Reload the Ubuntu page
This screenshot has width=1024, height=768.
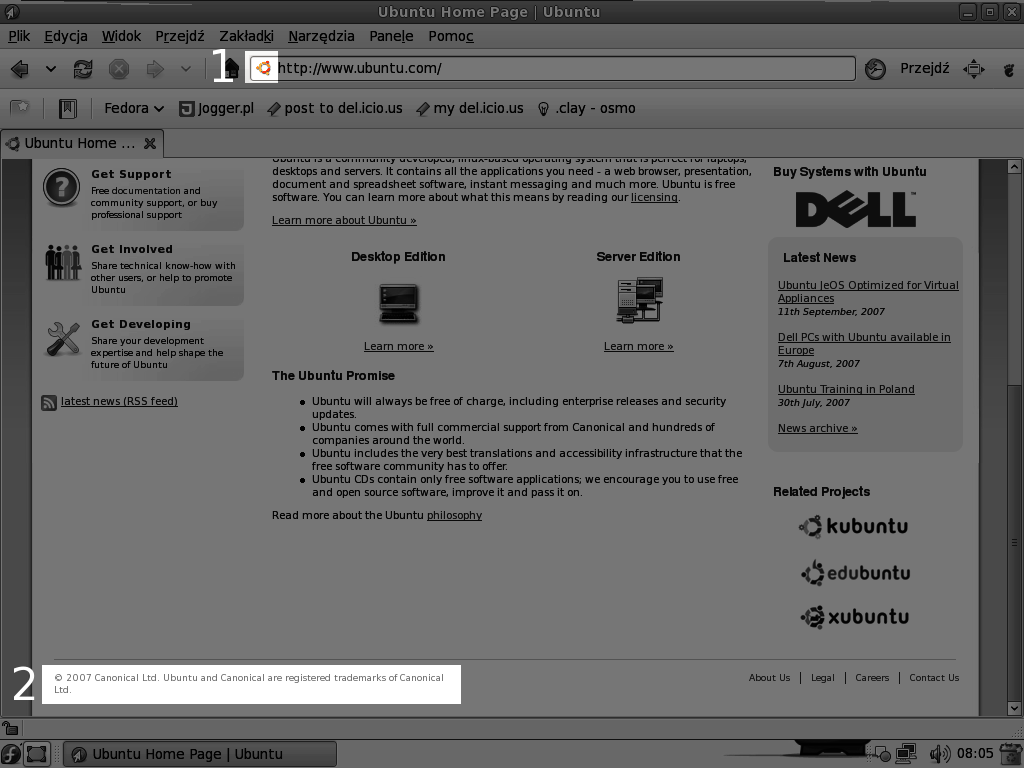(x=83, y=69)
